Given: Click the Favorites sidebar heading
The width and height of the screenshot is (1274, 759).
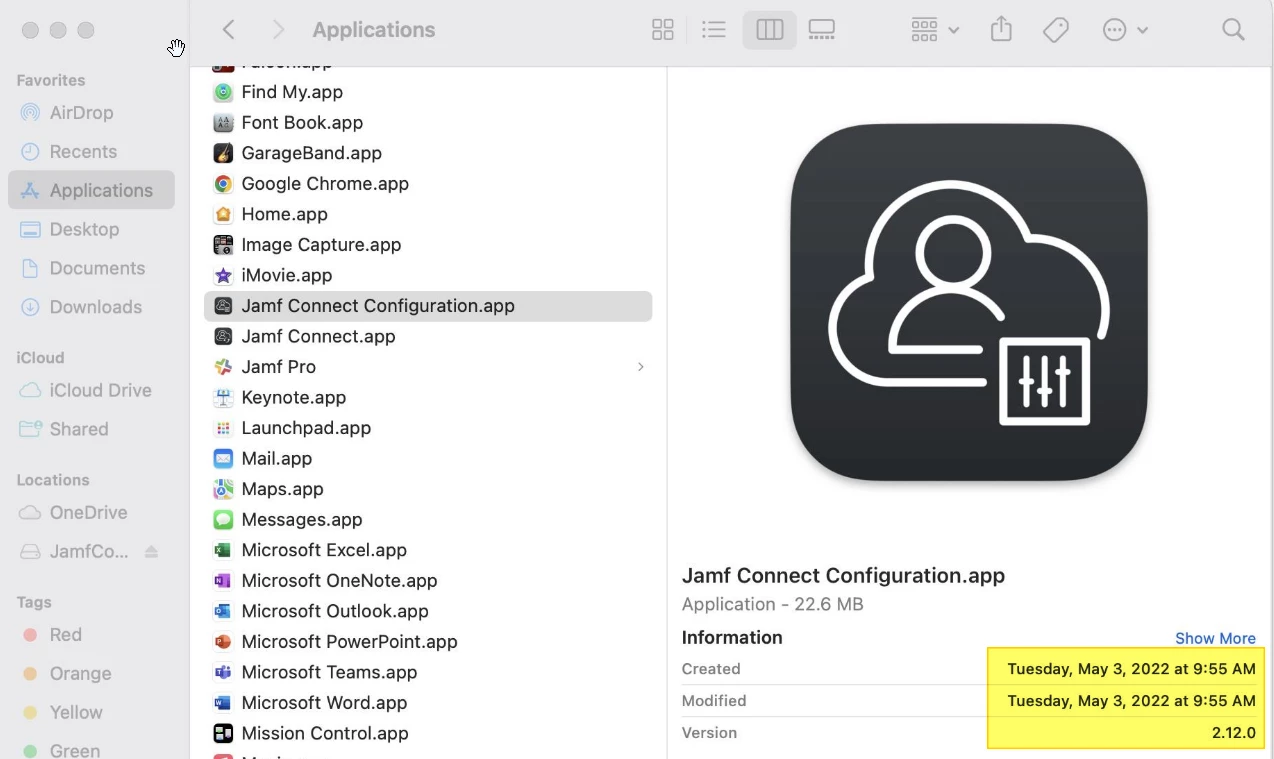Looking at the screenshot, I should coord(51,80).
